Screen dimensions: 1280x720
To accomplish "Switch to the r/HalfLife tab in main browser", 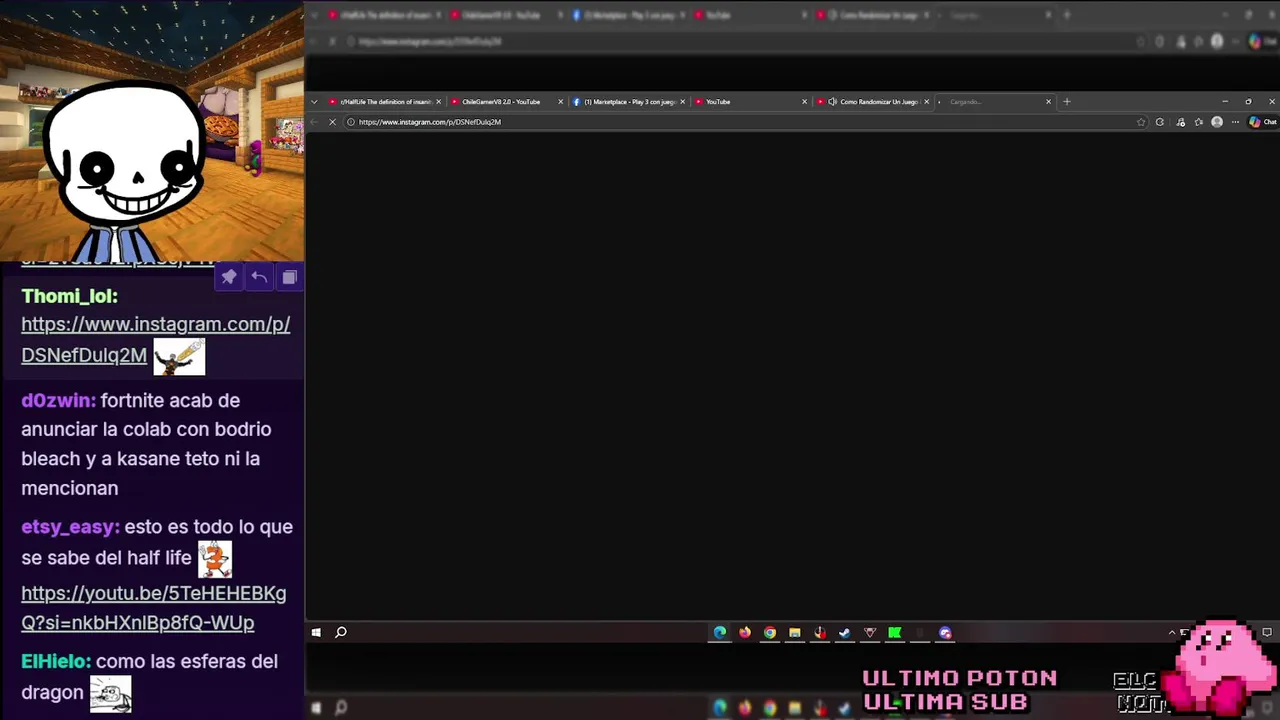I will click(x=386, y=101).
